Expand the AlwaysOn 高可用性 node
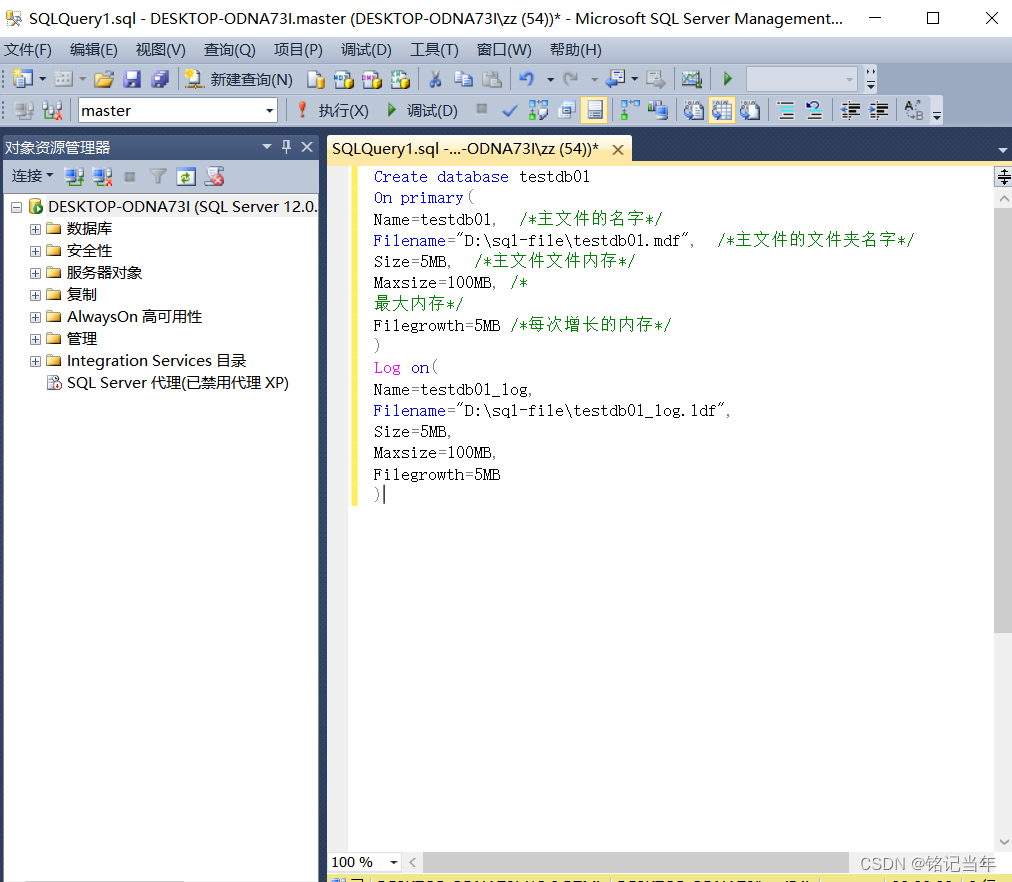The image size is (1012, 882). [x=35, y=317]
